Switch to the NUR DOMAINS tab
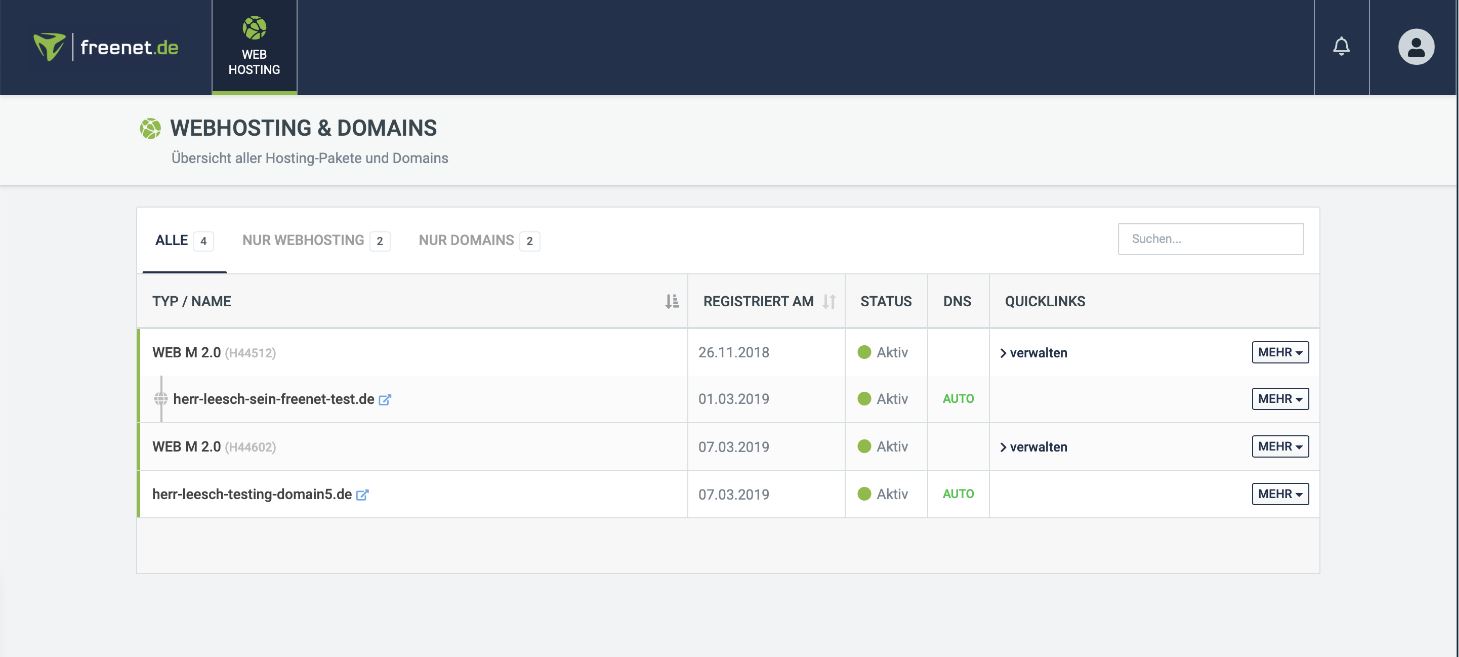 click(x=466, y=240)
